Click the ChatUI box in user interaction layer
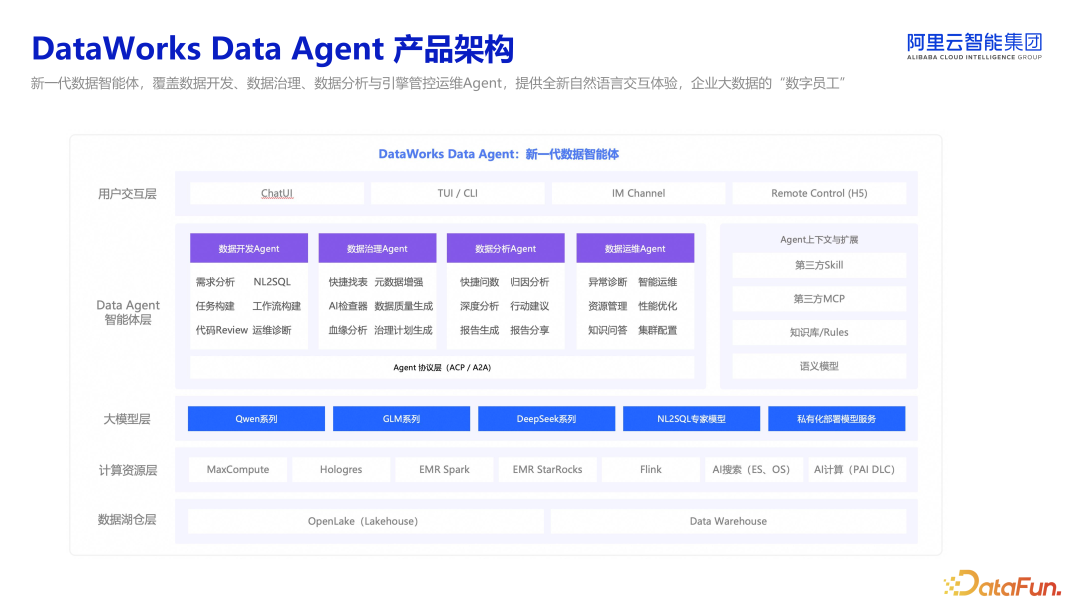 pos(277,193)
